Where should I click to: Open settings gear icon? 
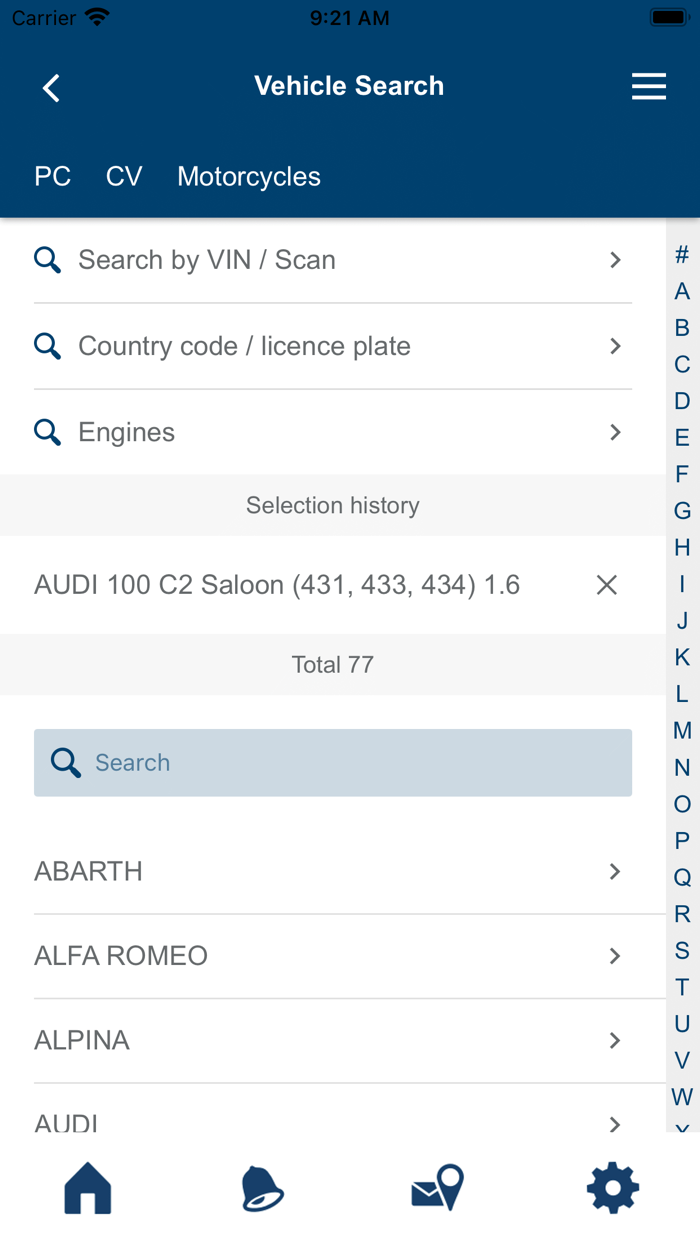[612, 1189]
